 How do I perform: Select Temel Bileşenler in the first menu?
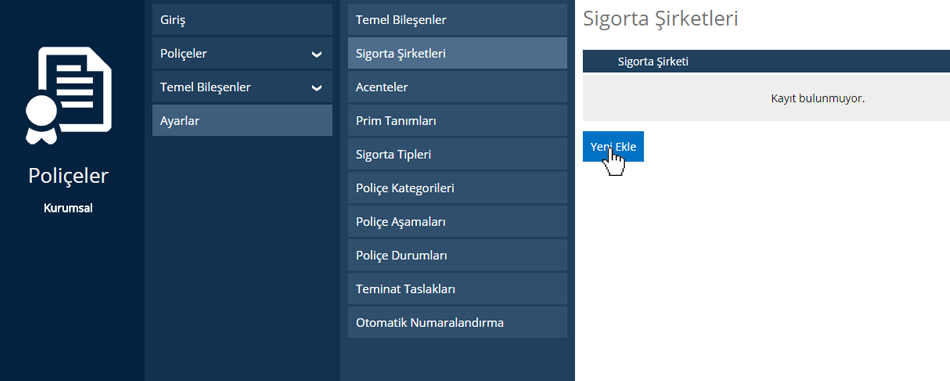point(242,87)
